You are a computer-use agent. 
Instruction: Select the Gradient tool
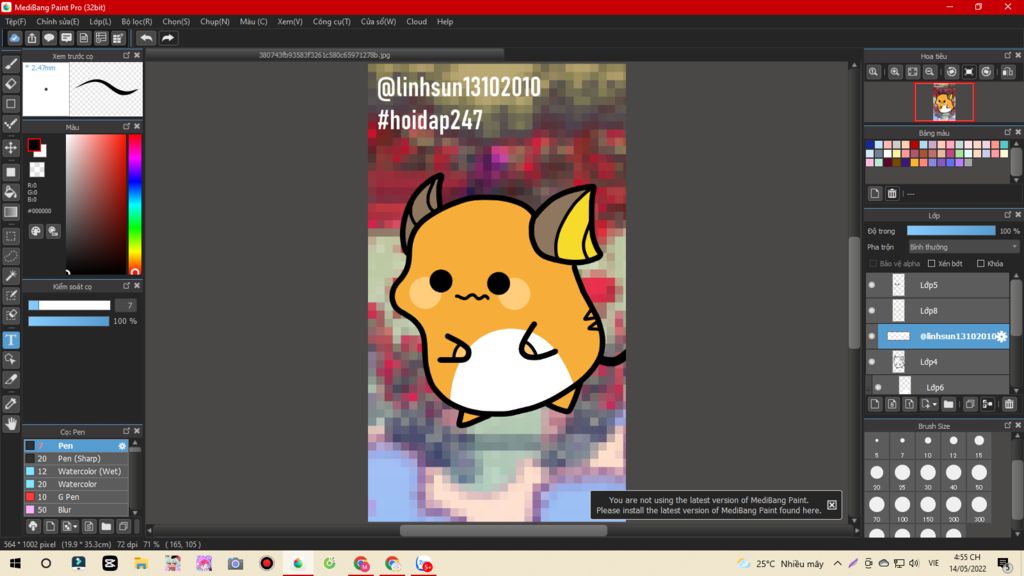click(x=11, y=212)
